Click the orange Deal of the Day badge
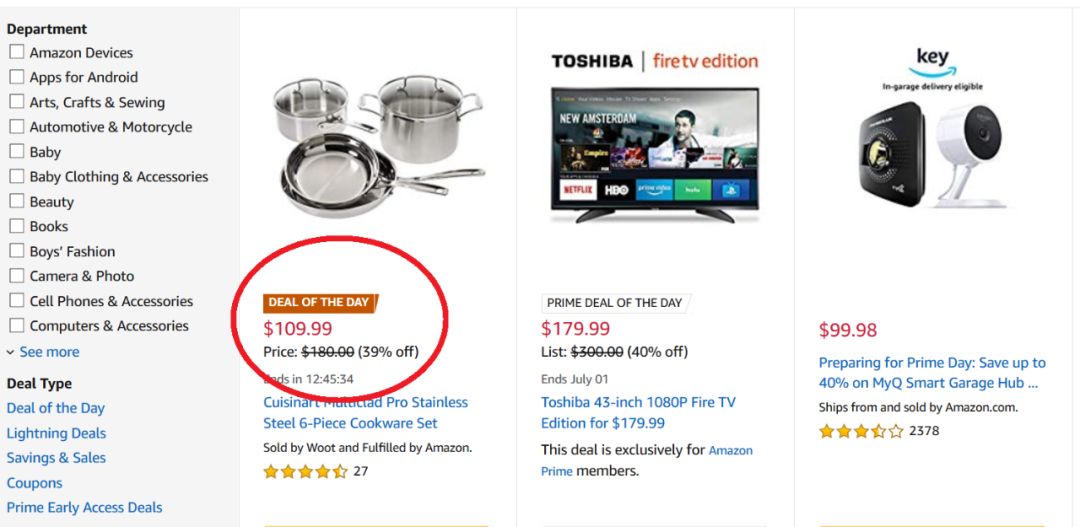 coord(320,302)
